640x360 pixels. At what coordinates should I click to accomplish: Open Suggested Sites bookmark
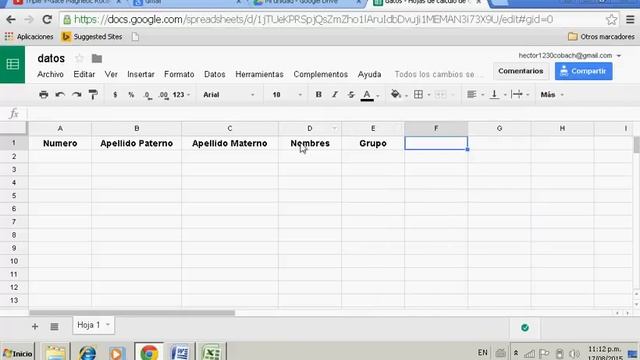(x=91, y=37)
